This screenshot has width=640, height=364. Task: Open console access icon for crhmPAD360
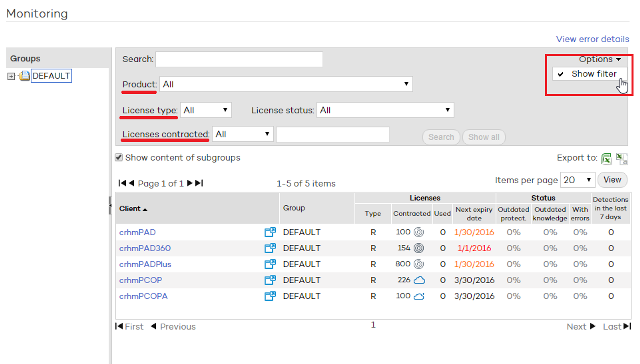click(x=270, y=248)
